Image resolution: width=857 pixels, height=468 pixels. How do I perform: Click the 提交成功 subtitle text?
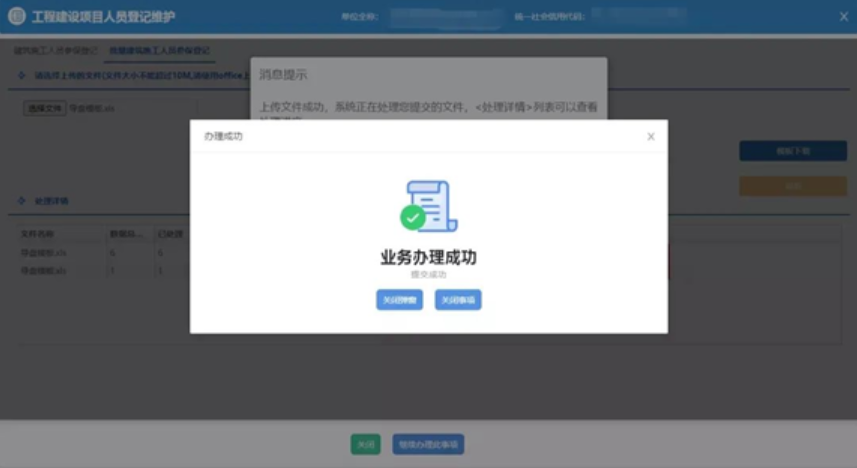429,274
